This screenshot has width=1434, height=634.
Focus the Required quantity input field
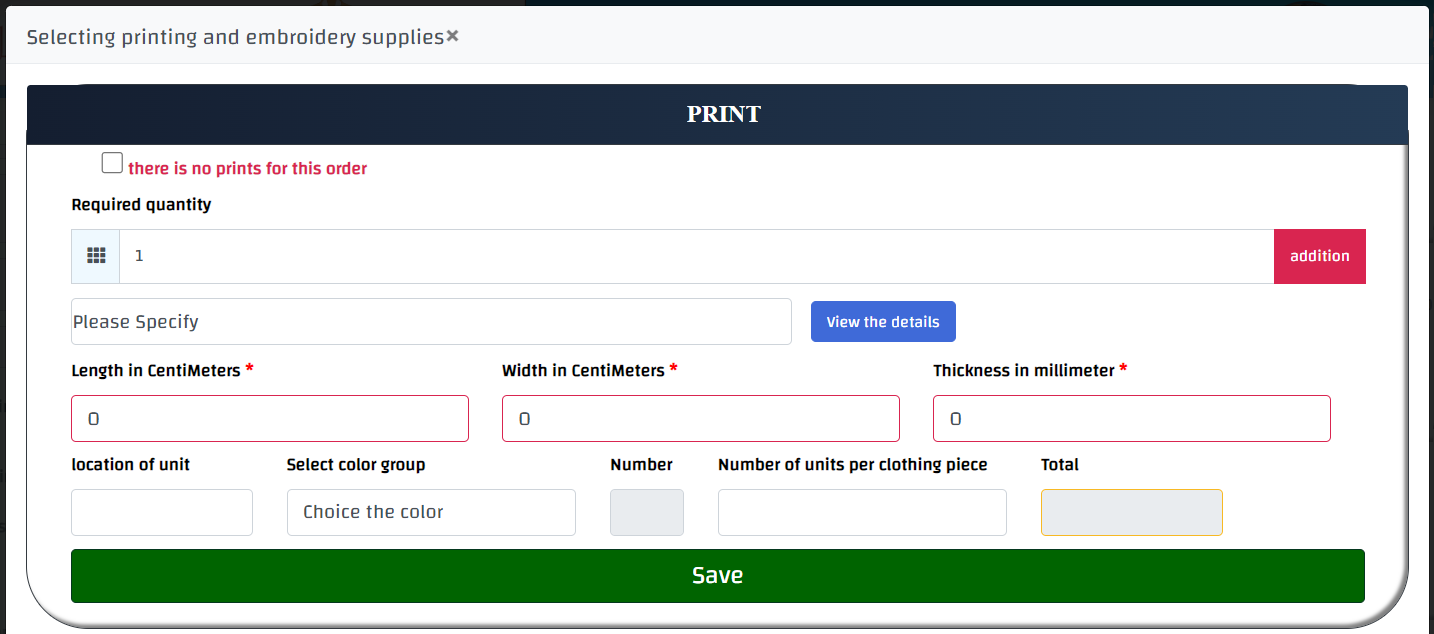coord(696,256)
